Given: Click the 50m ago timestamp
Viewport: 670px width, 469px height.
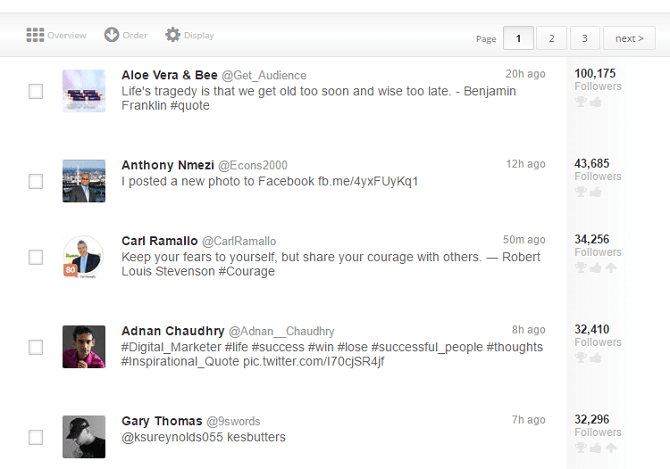Looking at the screenshot, I should 524,240.
